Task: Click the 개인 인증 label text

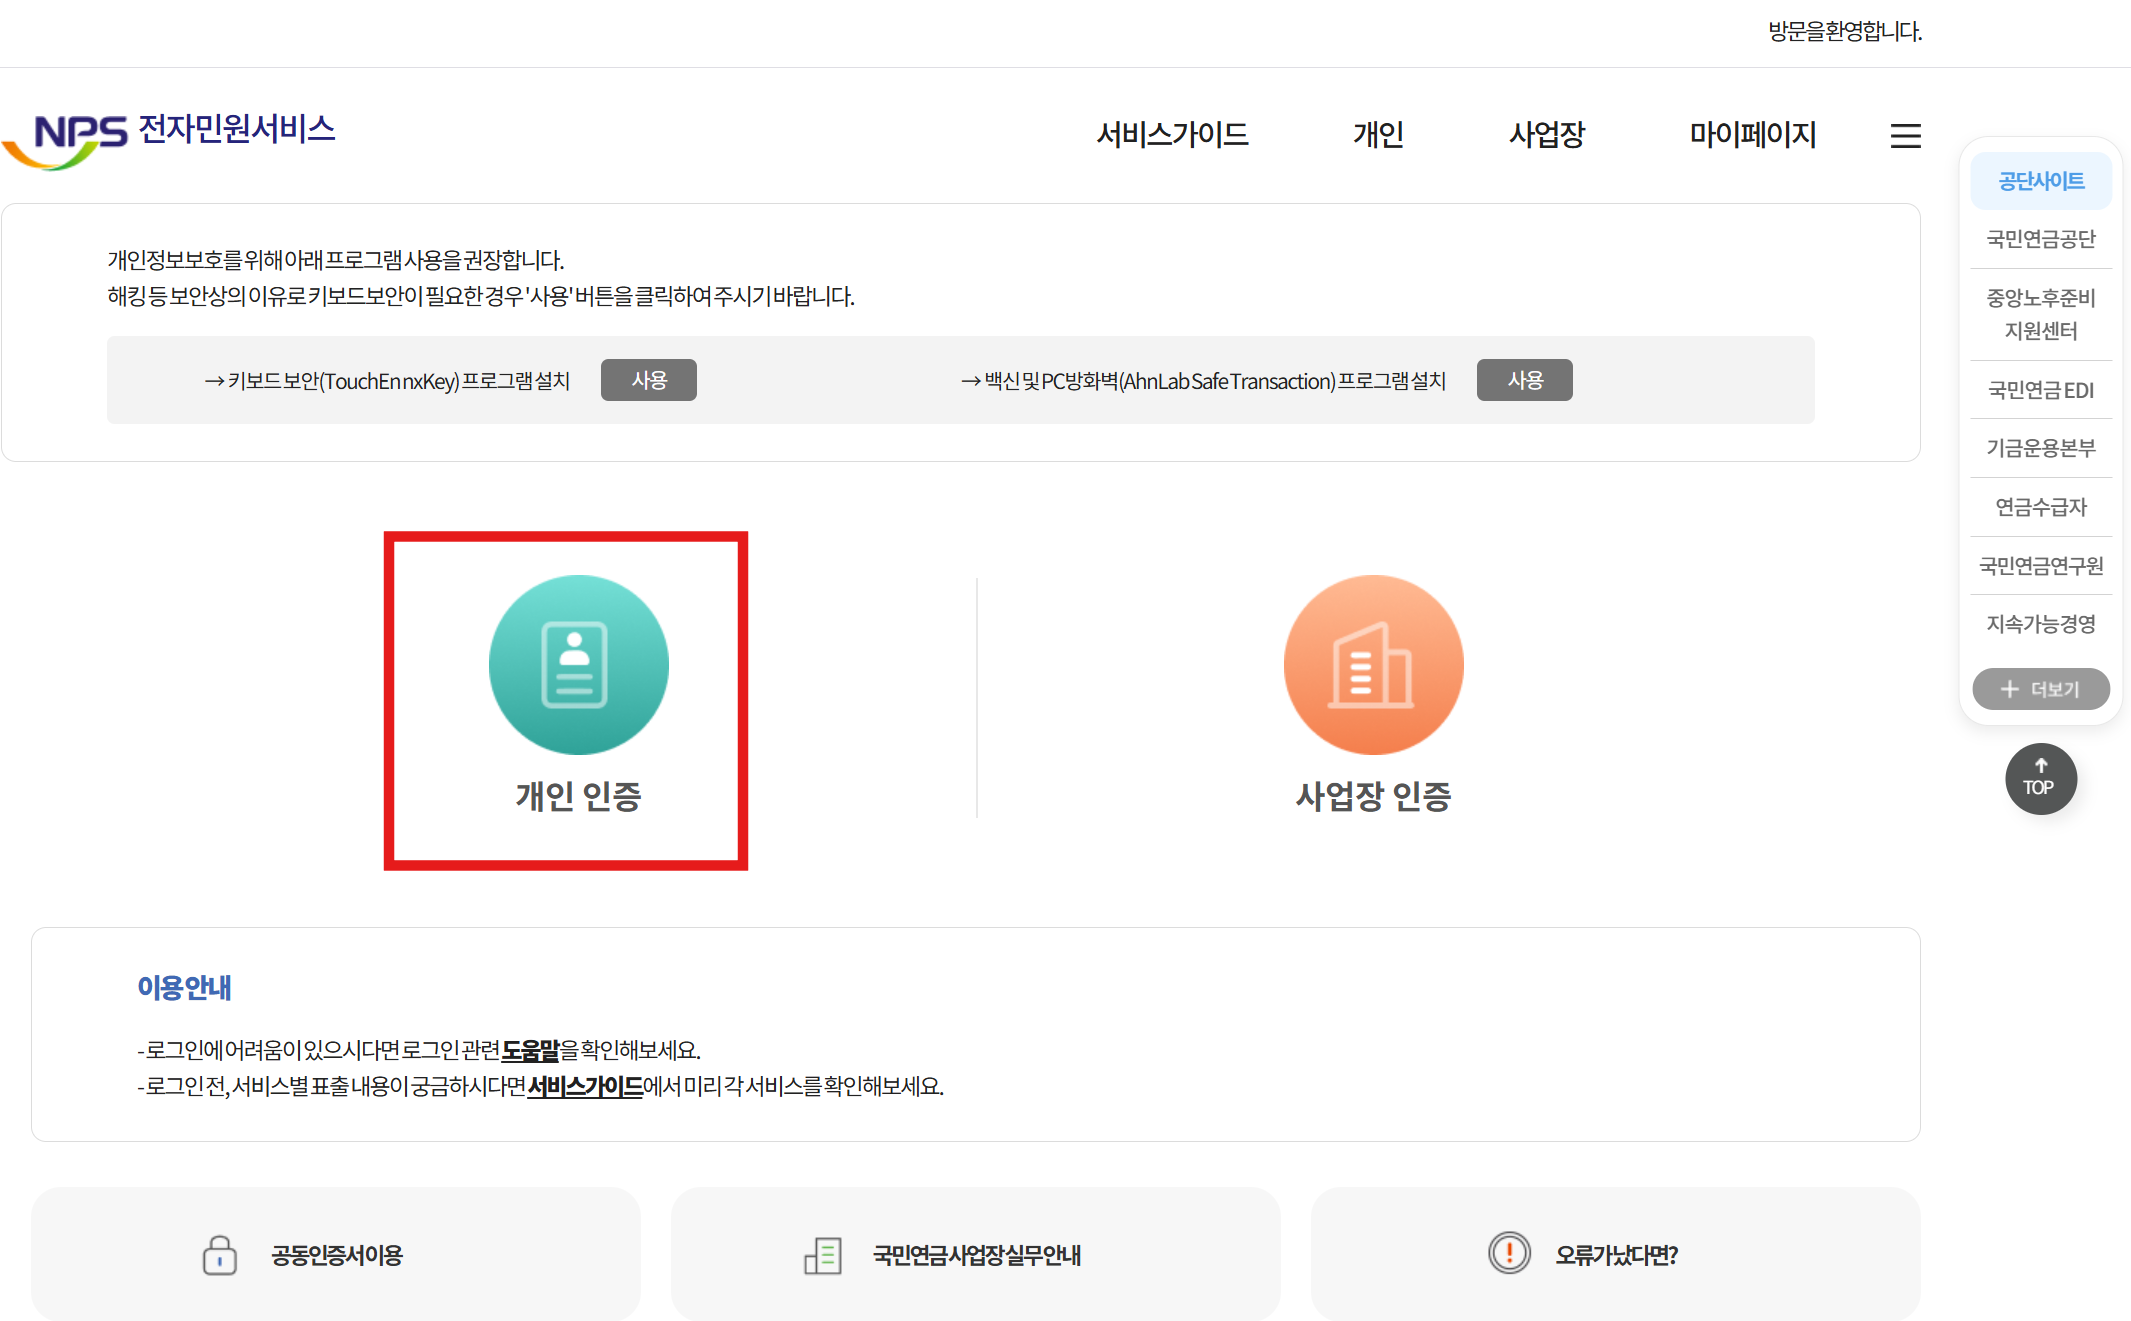Action: pos(578,797)
